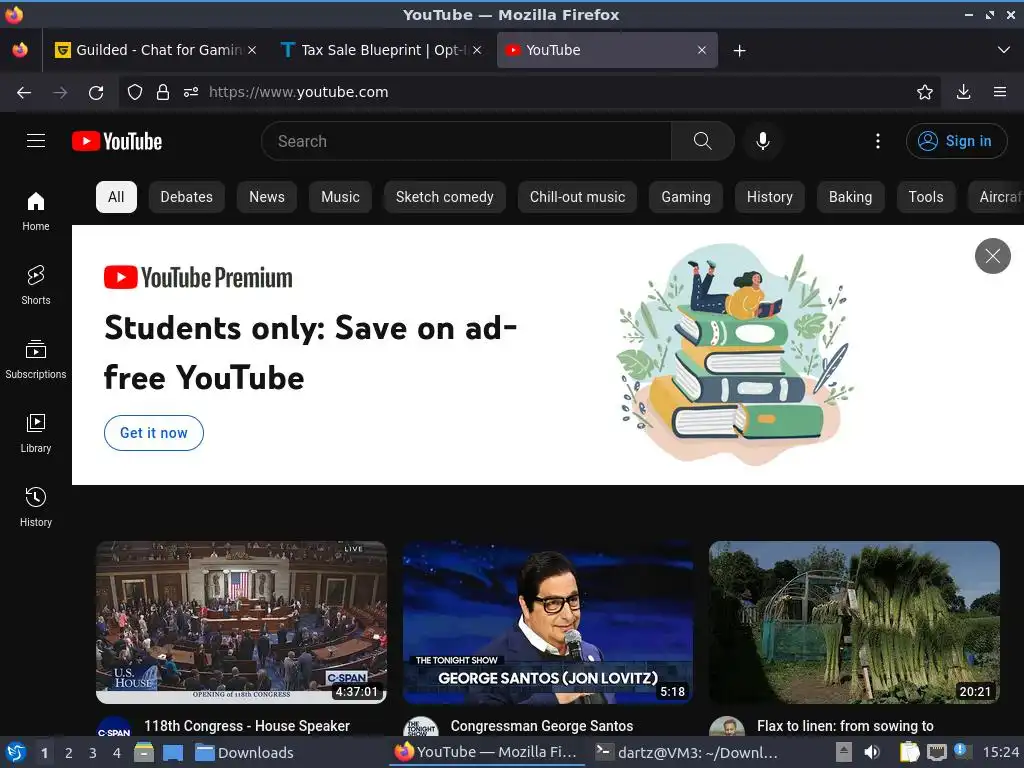
Task: Switch to workspace 2 in taskbar
Action: tap(69, 753)
